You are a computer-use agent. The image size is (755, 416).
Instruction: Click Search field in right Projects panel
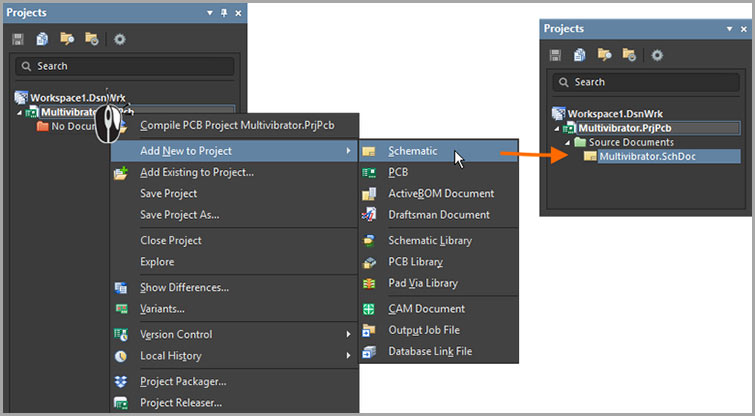[x=646, y=82]
